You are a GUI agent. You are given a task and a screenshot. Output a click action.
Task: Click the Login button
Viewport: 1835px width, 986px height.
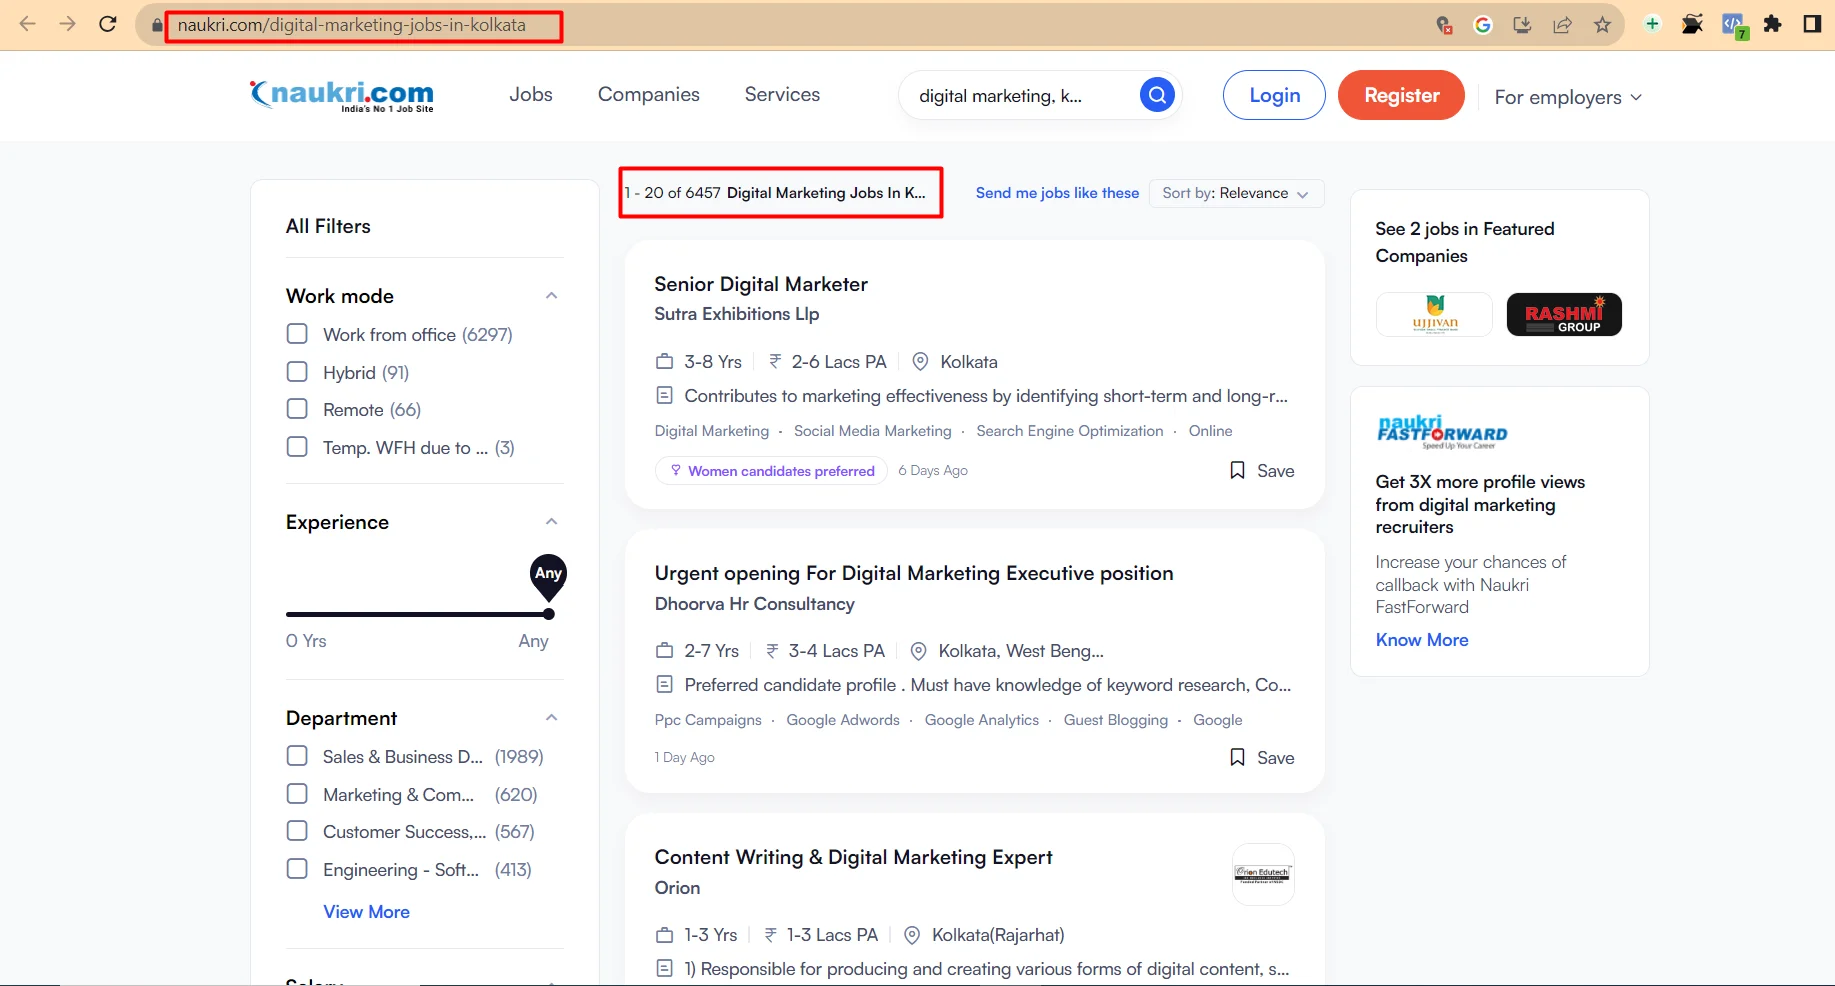tap(1274, 95)
